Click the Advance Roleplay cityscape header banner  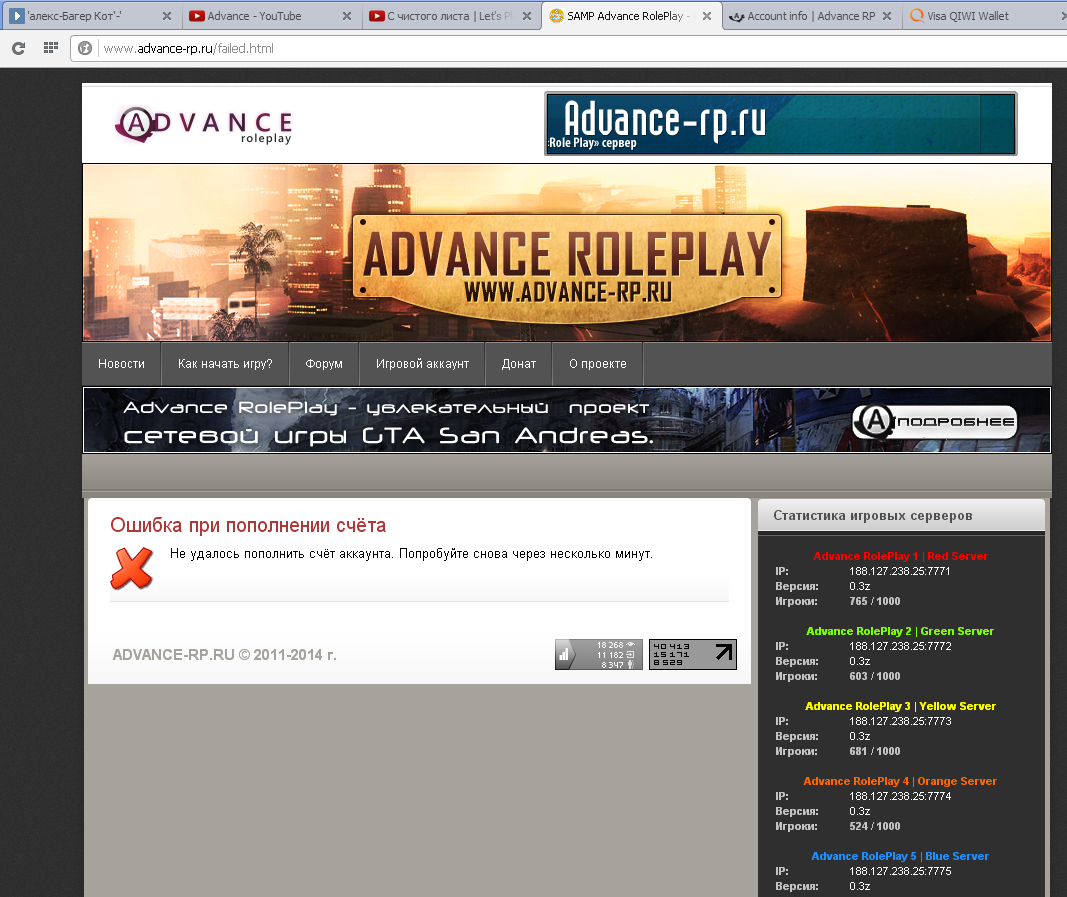point(567,252)
